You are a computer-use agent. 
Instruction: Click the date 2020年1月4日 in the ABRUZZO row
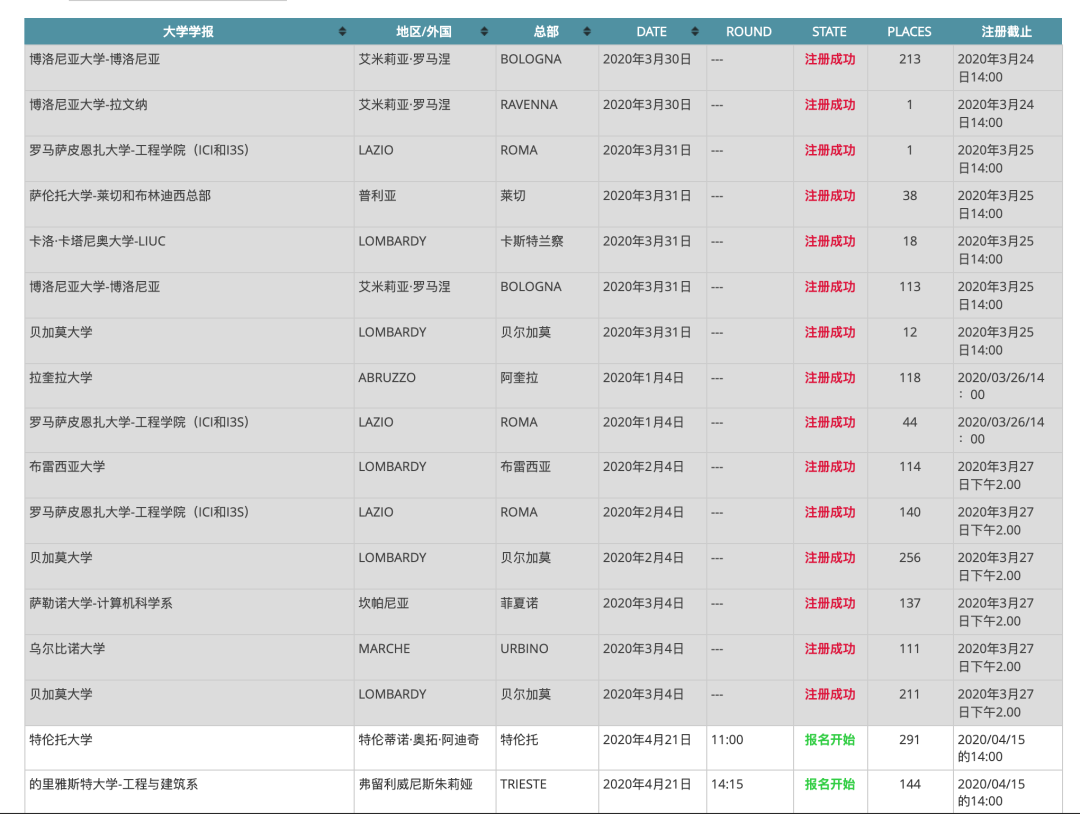[643, 377]
